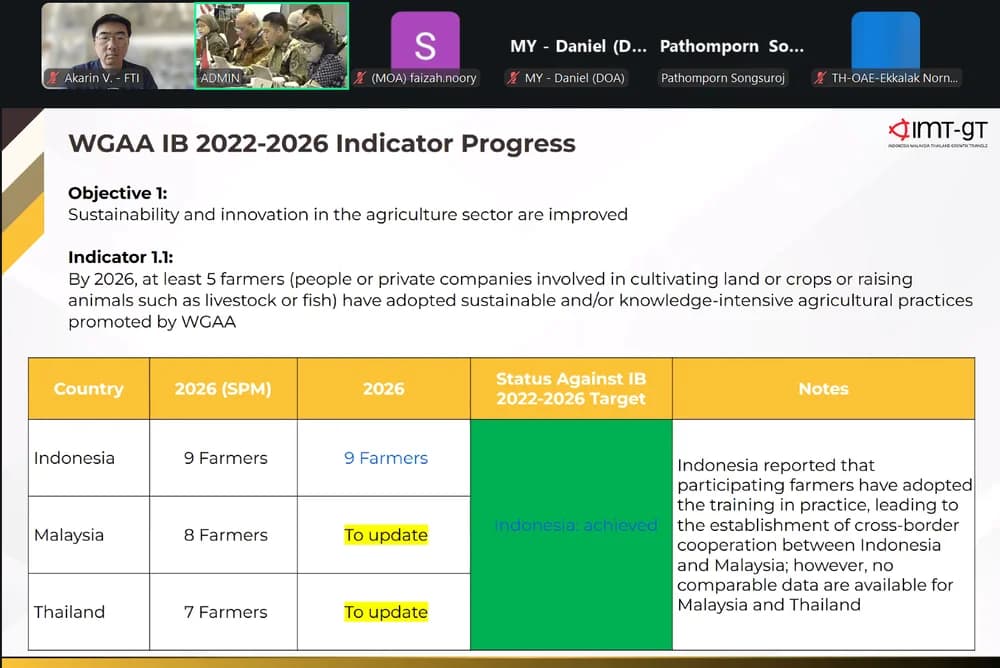The height and width of the screenshot is (668, 1000).
Task: Click the green status color cell
Action: tap(571, 535)
